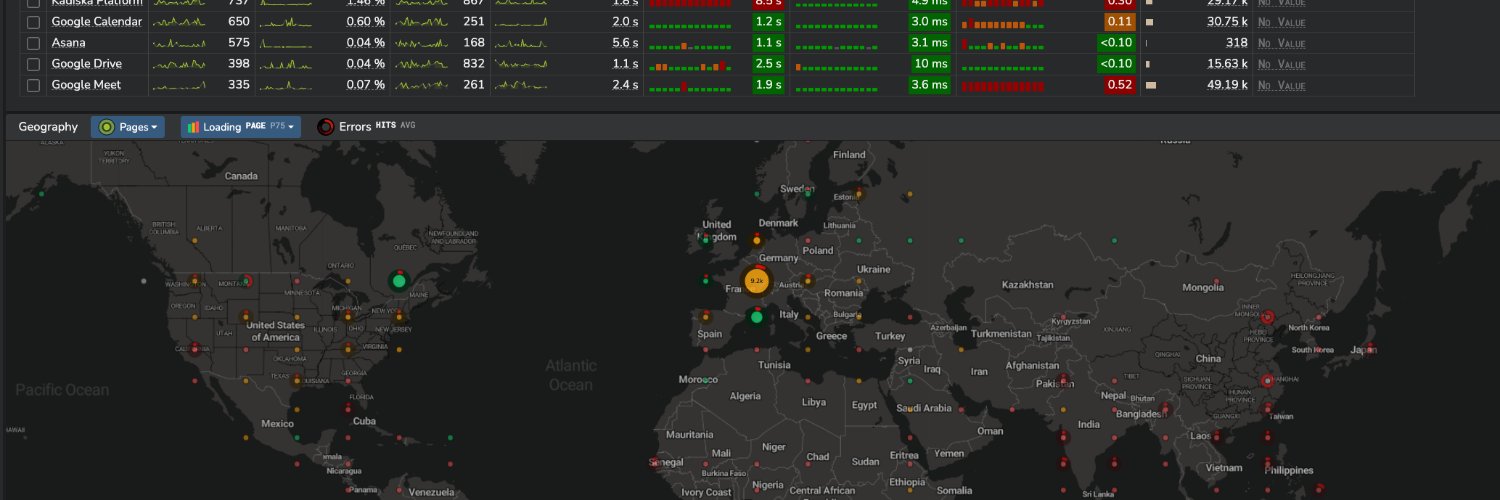Screen dimensions: 1500x500
Task: Click the red marker beside Japan label
Action: pos(1369,349)
